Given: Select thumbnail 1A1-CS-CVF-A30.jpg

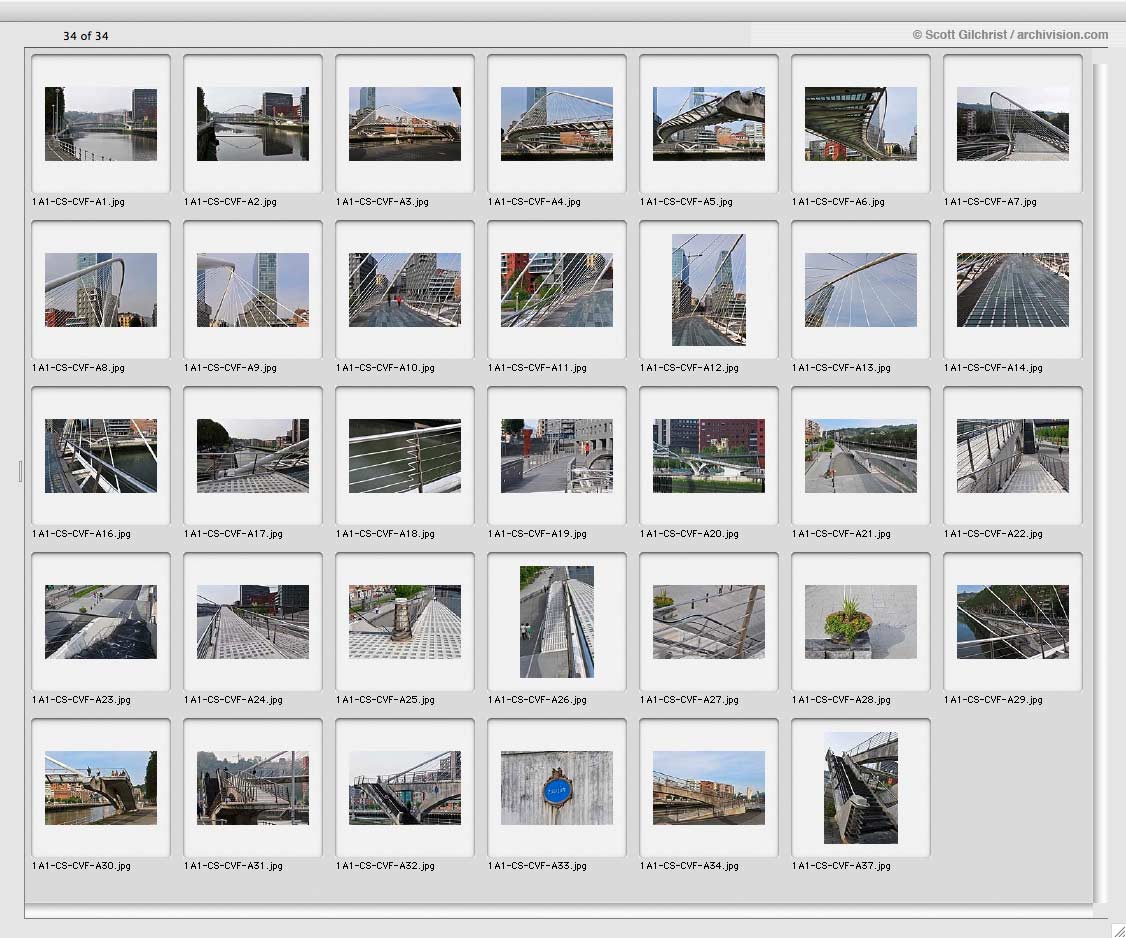Looking at the screenshot, I should (101, 787).
